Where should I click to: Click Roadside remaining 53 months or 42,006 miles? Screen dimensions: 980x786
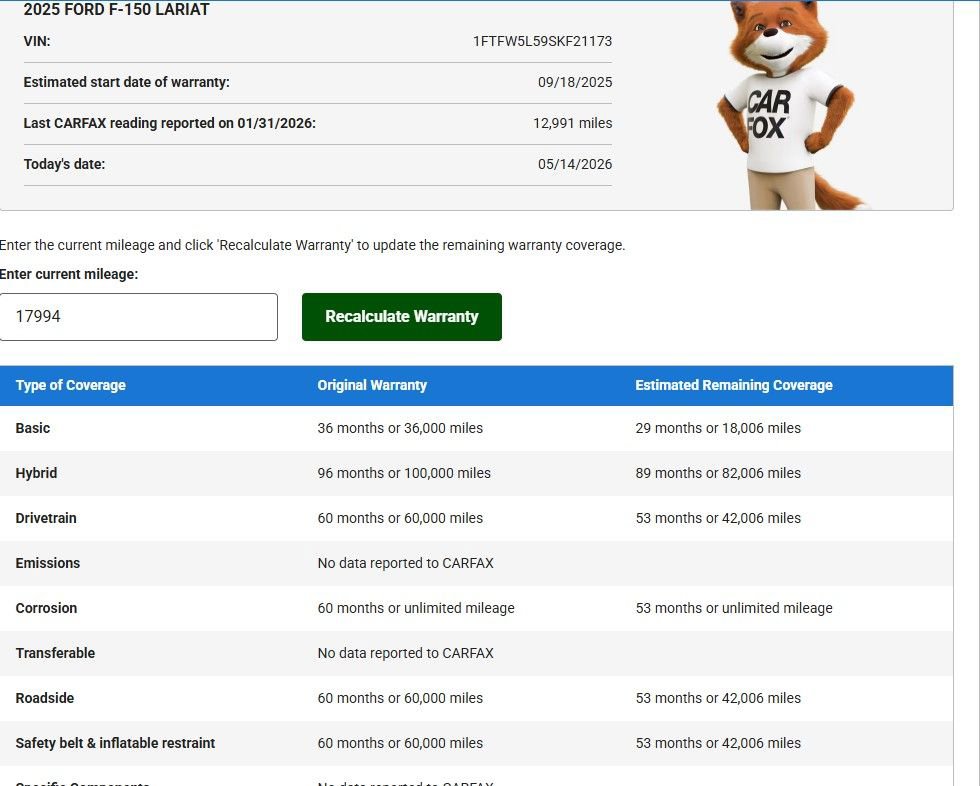pos(718,699)
